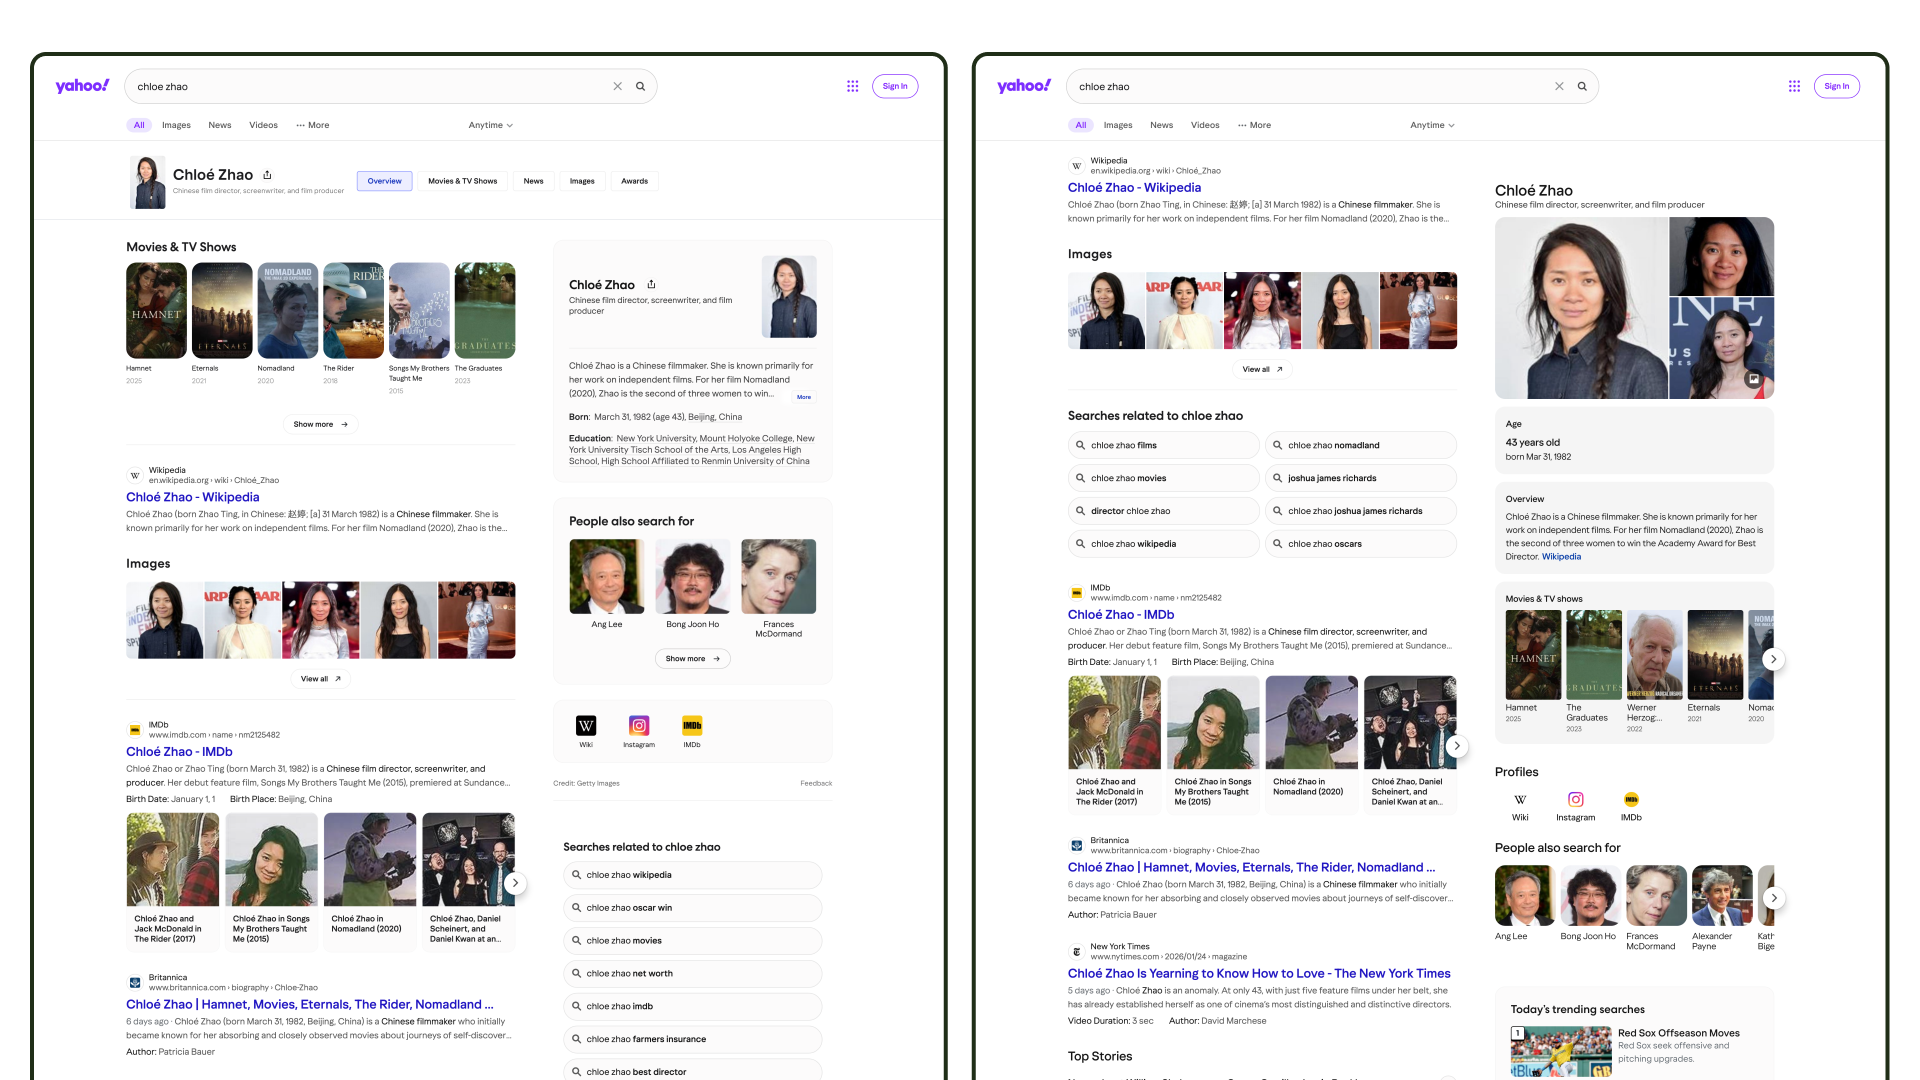Screen dimensions: 1920x1080
Task: Clear the right search box with X icon
Action: coord(1559,87)
